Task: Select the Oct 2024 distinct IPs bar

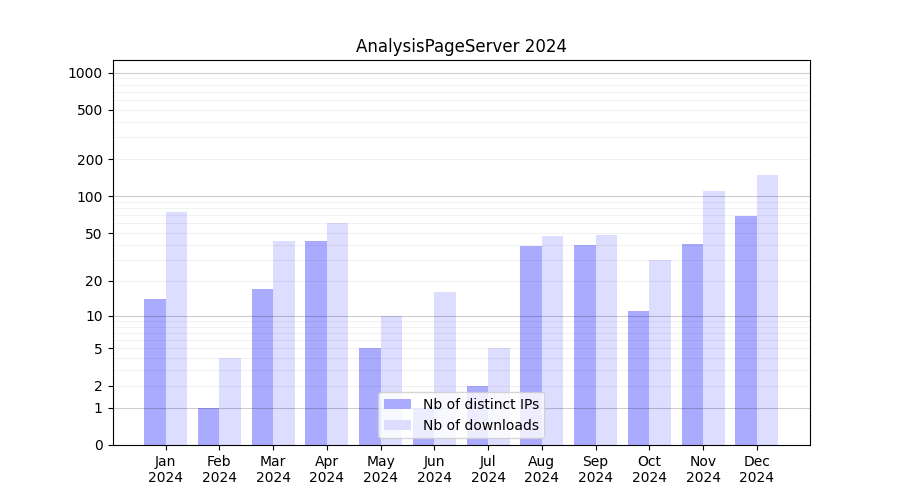Action: pos(638,378)
